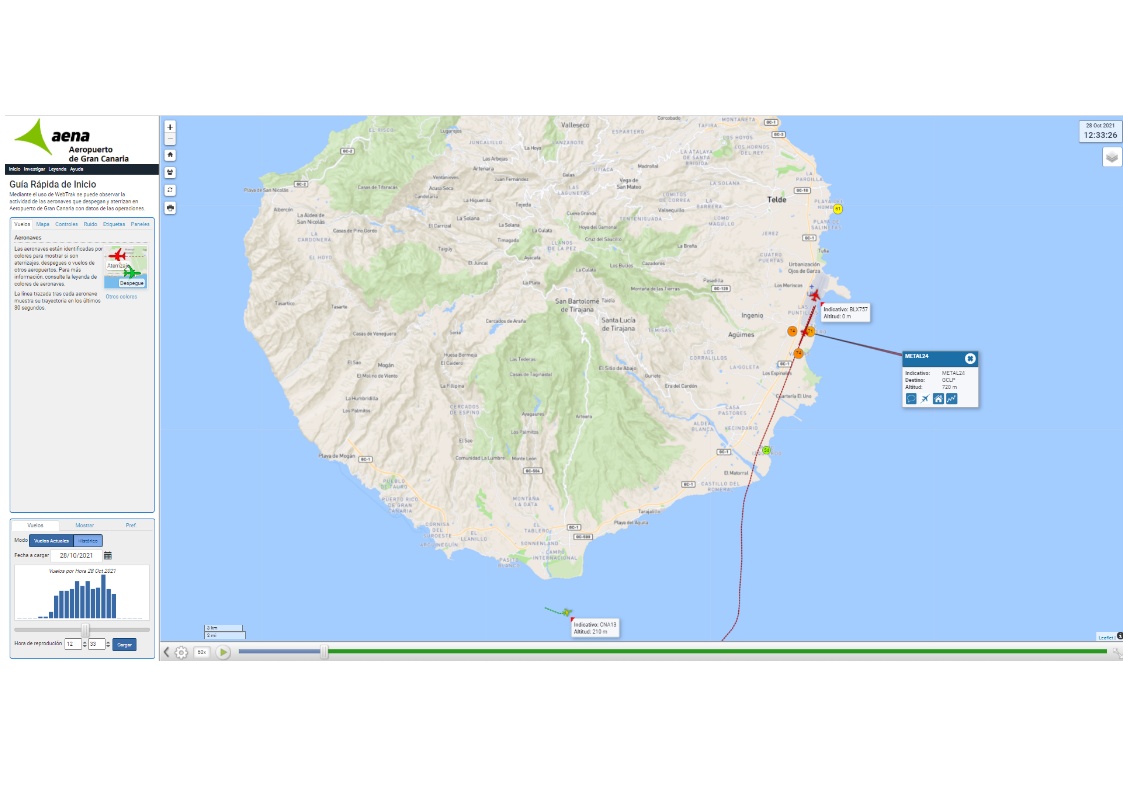Open playback settings gear icon
Image resolution: width=1123 pixels, height=794 pixels.
coord(182,652)
